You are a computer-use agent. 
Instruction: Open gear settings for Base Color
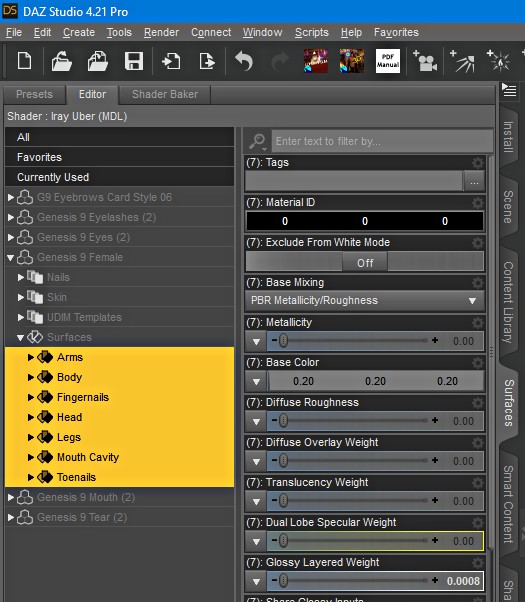point(478,363)
